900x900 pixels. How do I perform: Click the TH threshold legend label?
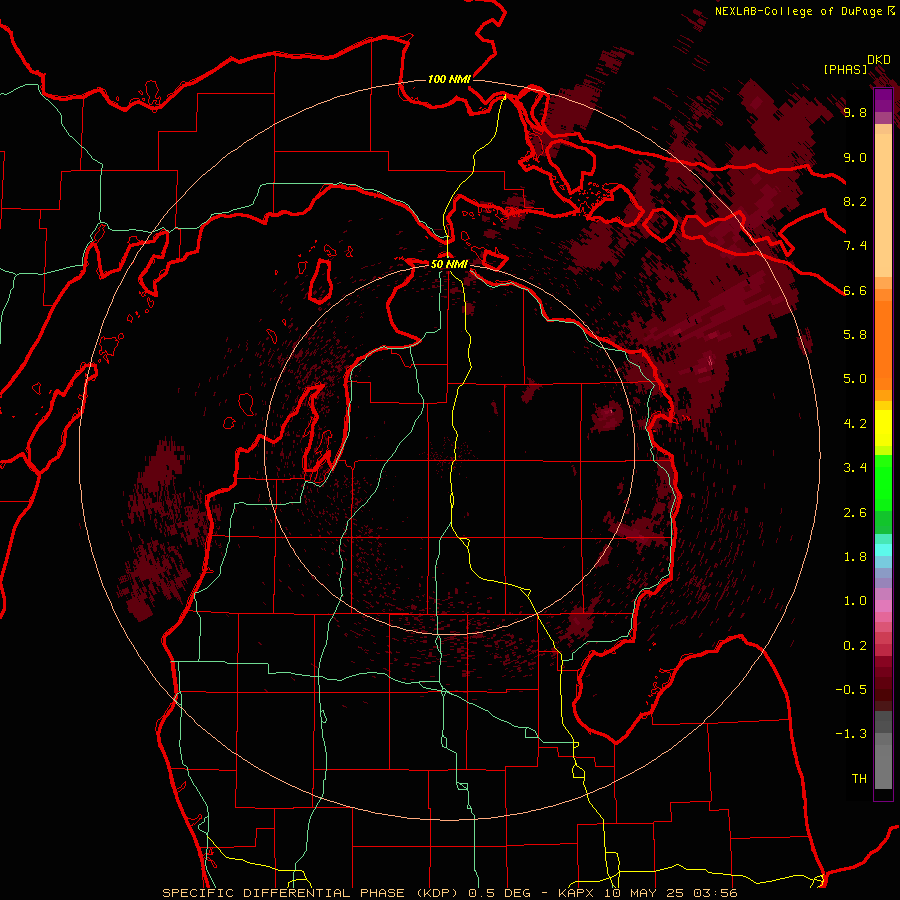859,779
